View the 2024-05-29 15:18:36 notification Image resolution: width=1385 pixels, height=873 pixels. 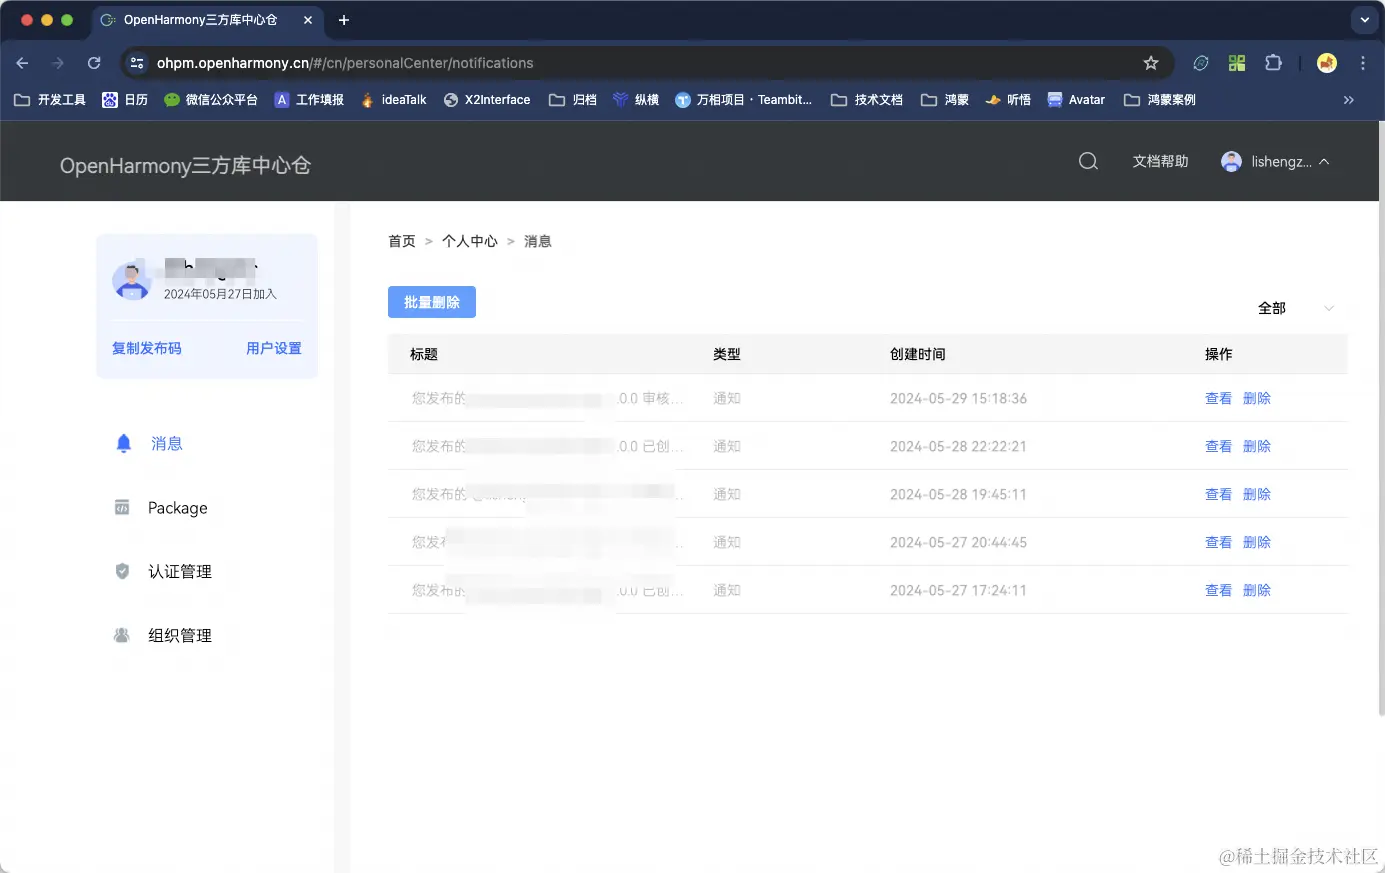[1218, 398]
